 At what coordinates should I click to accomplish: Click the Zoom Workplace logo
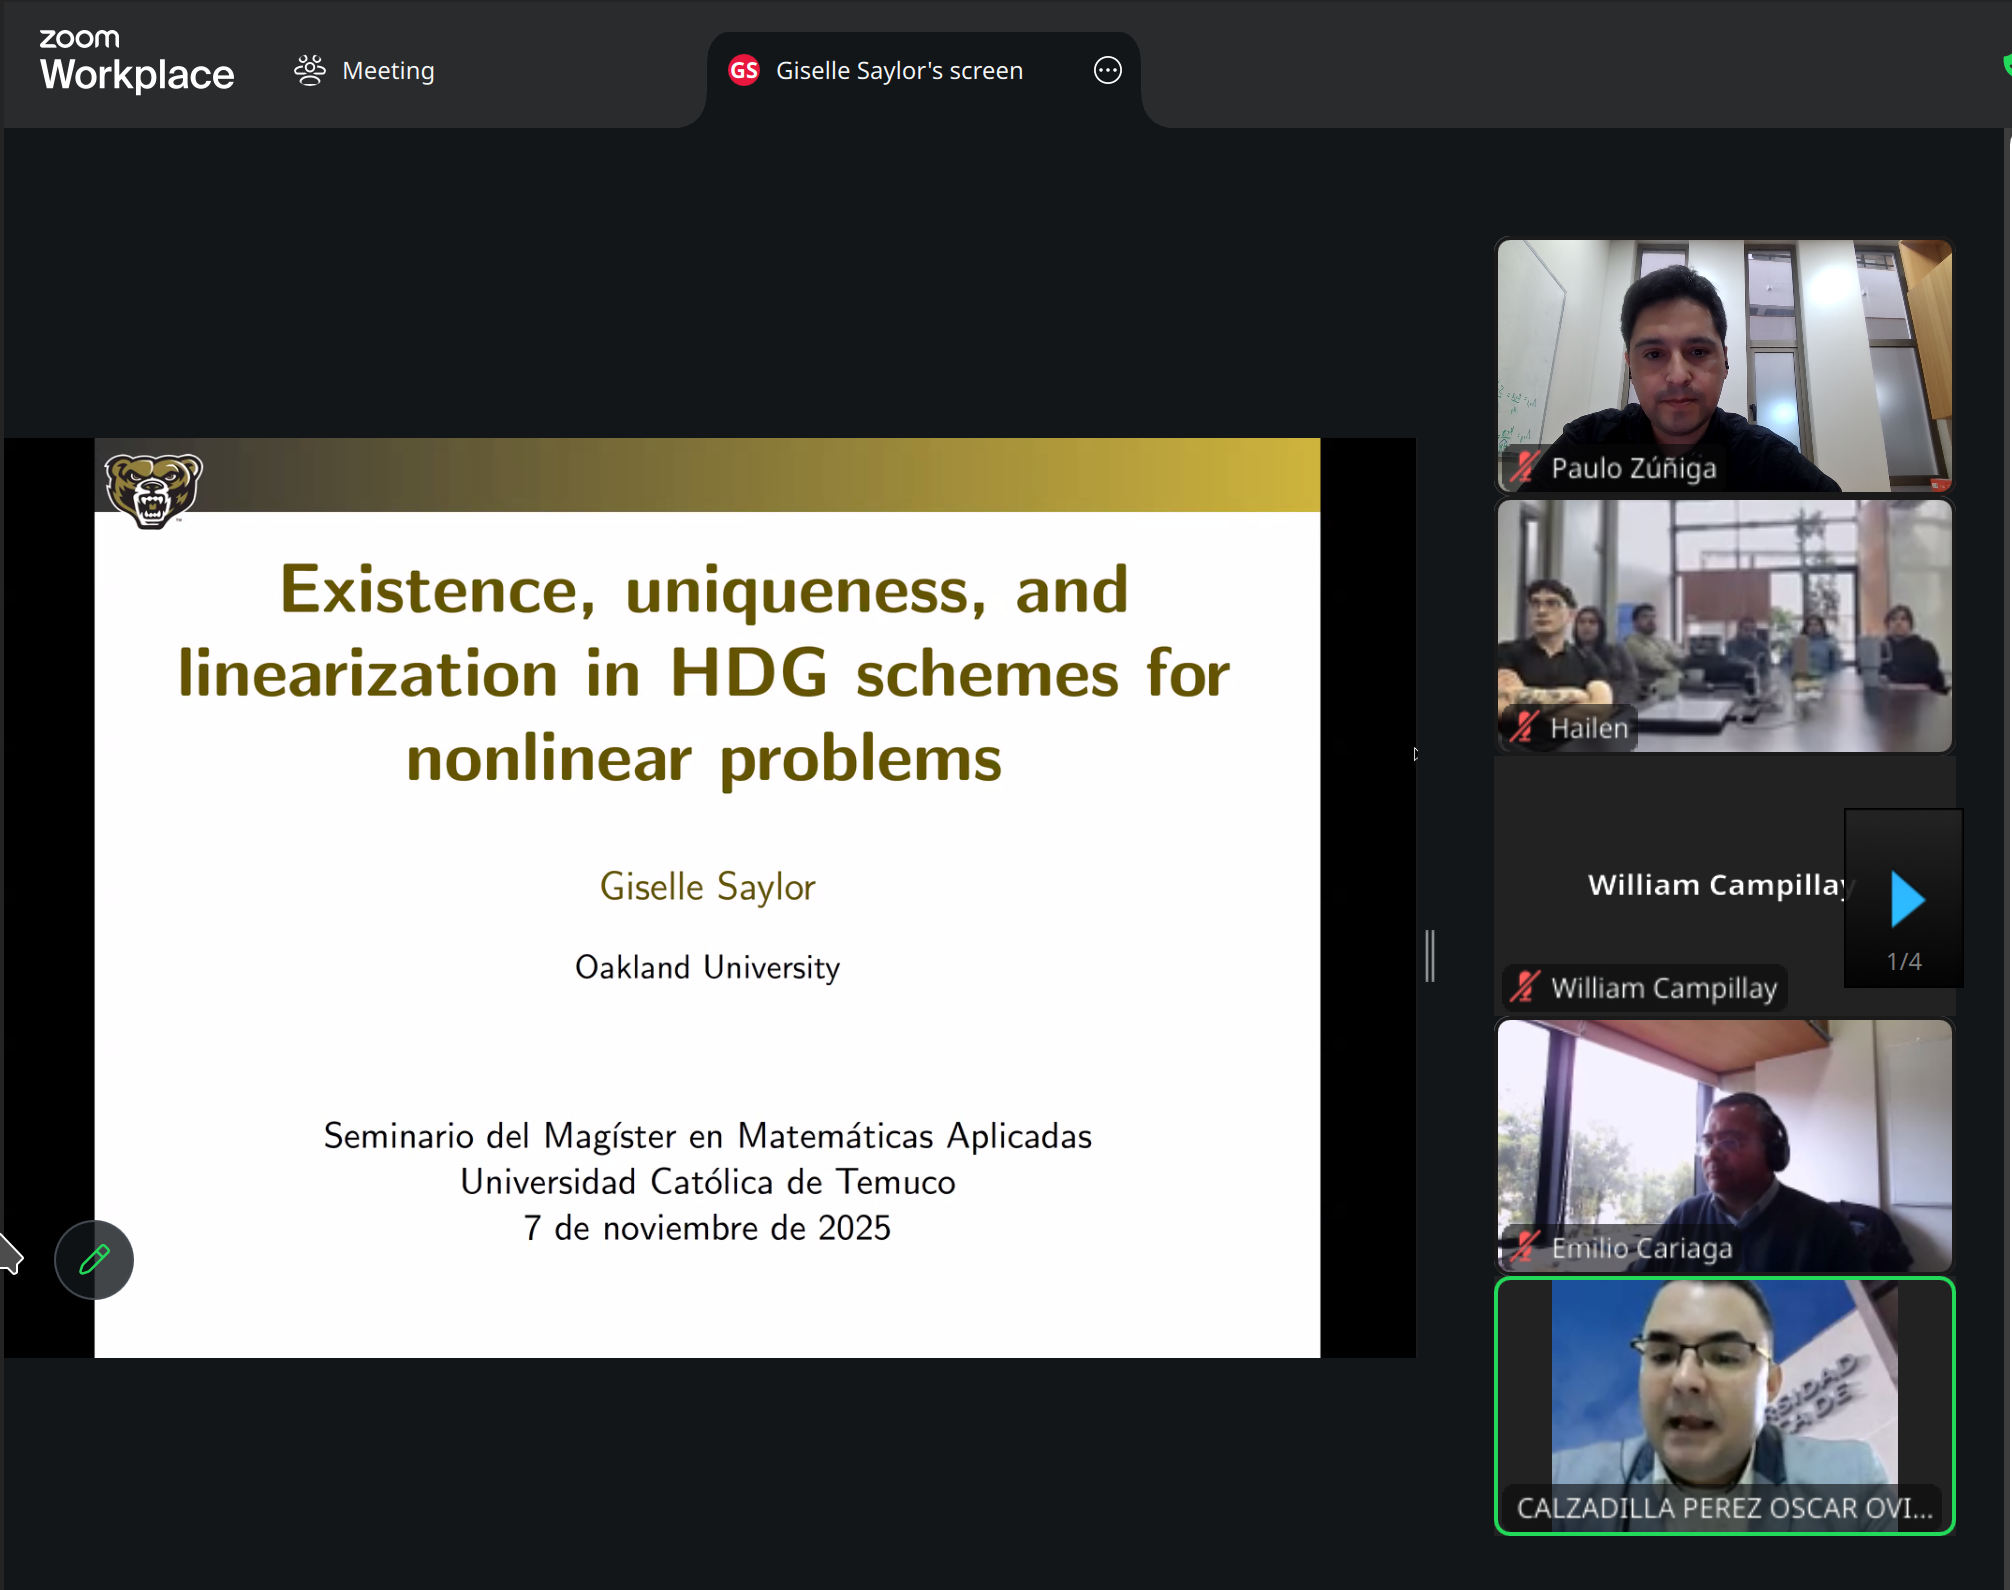136,62
